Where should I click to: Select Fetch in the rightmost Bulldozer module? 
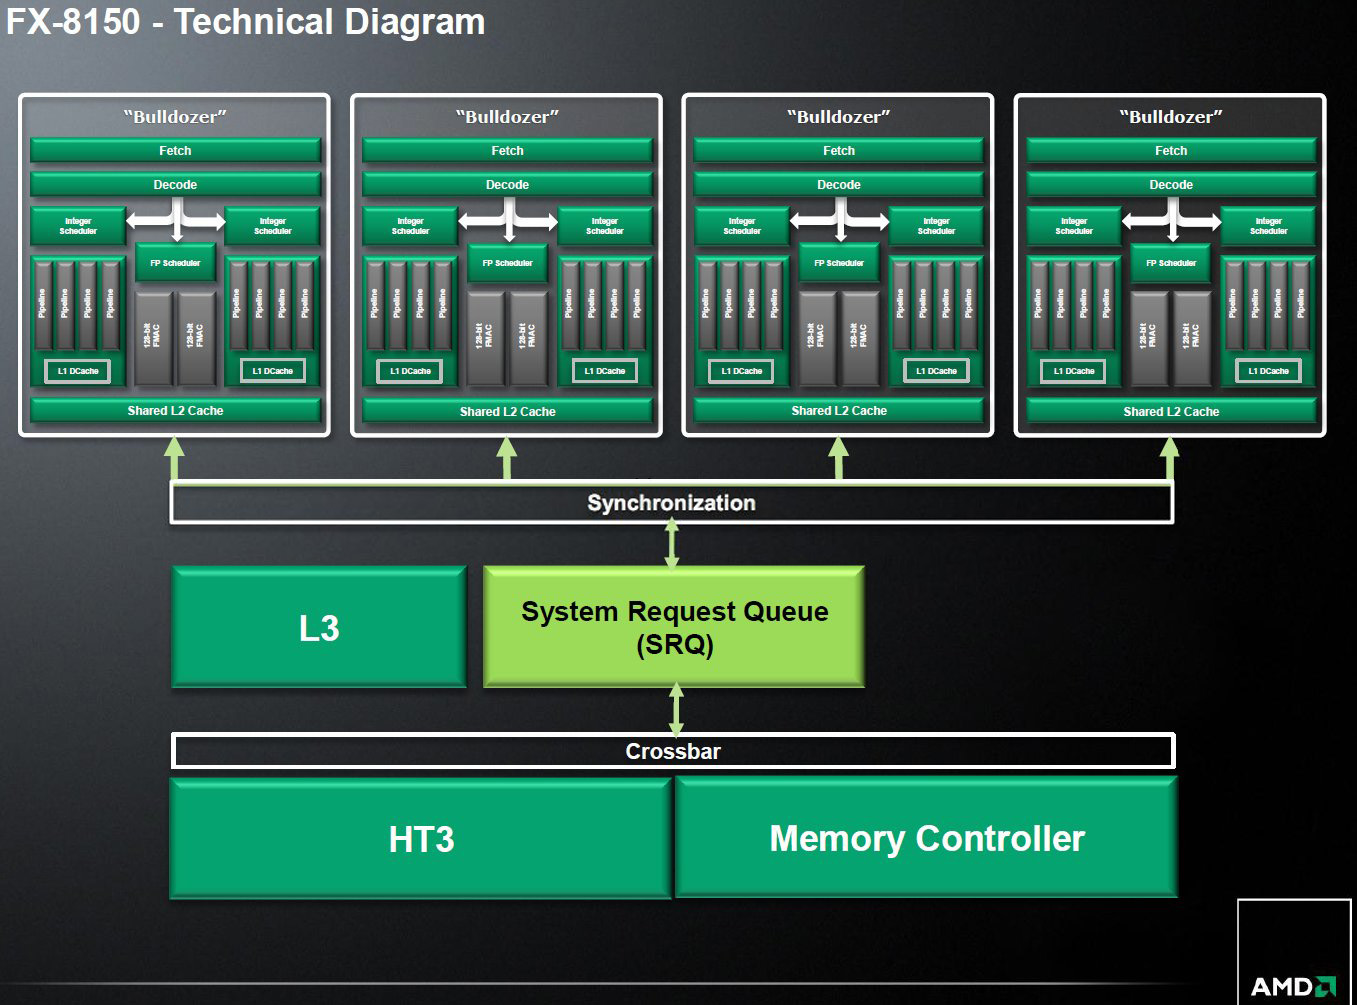click(x=1171, y=150)
